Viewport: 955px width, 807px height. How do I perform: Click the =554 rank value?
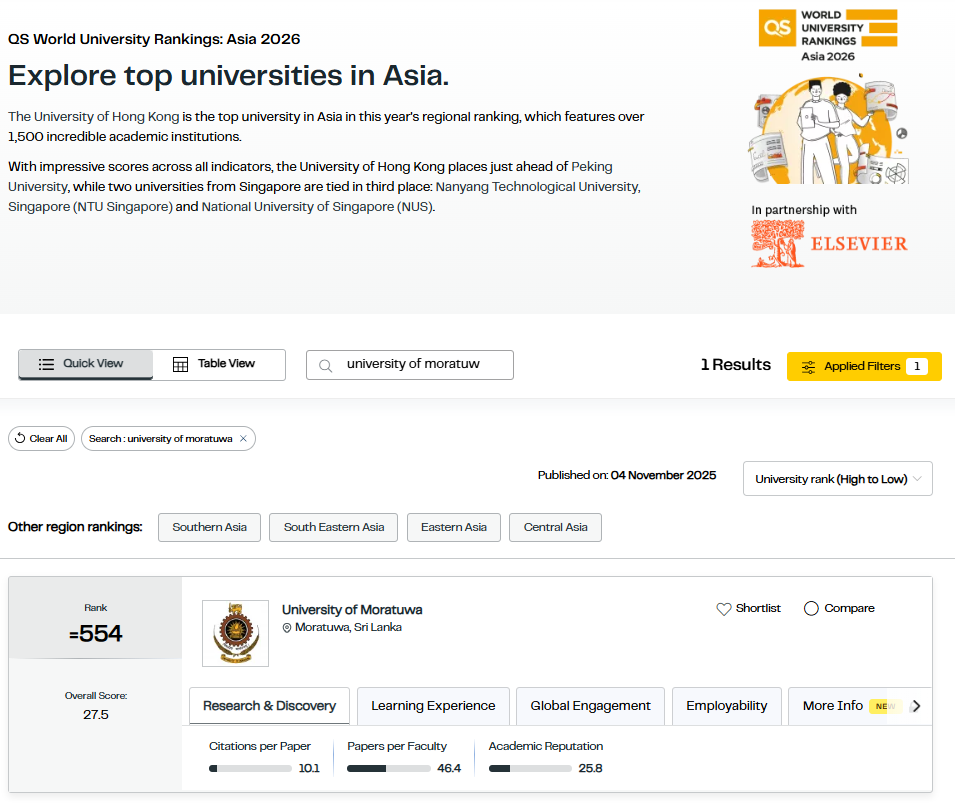click(96, 634)
